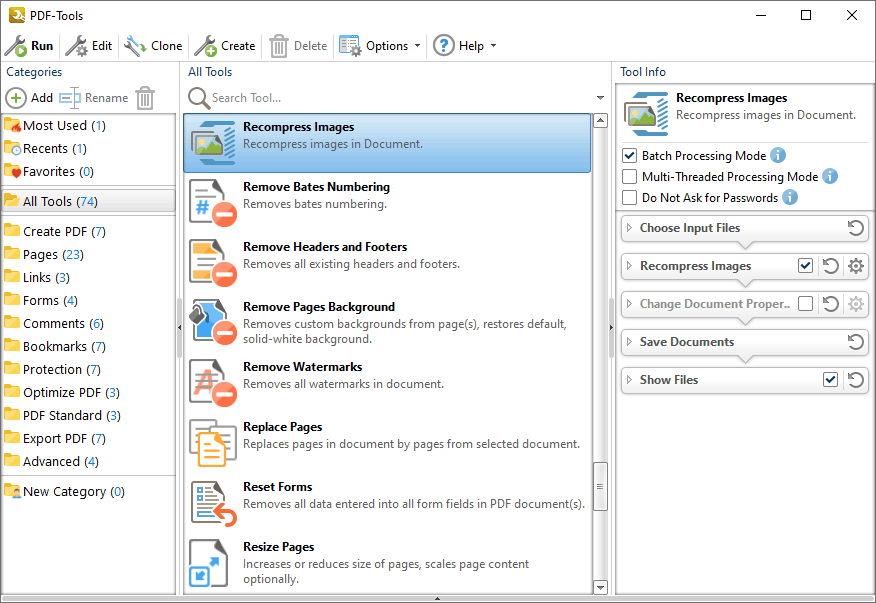Add a new category
This screenshot has height=603, width=876.
click(x=30, y=98)
